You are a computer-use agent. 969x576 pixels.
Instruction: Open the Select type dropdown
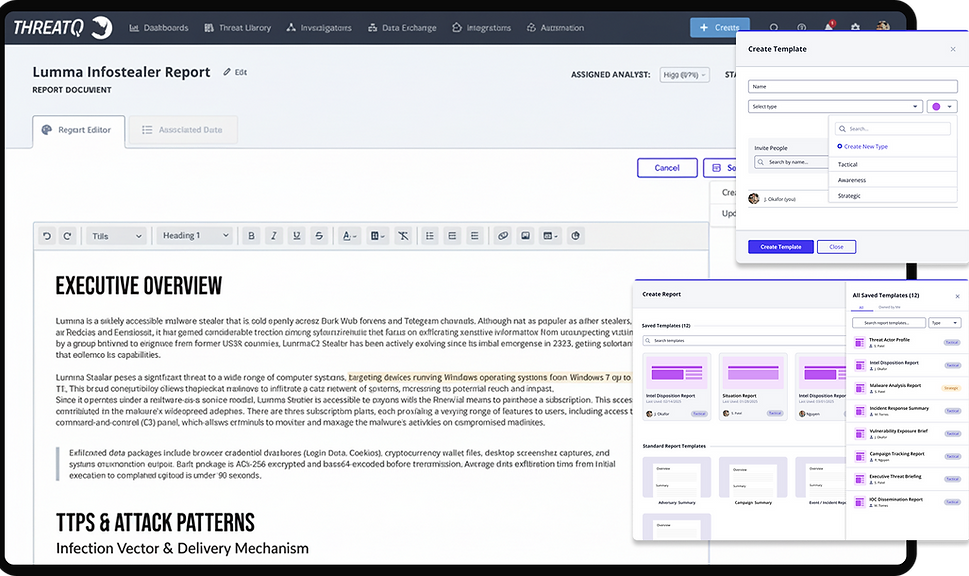pos(835,106)
